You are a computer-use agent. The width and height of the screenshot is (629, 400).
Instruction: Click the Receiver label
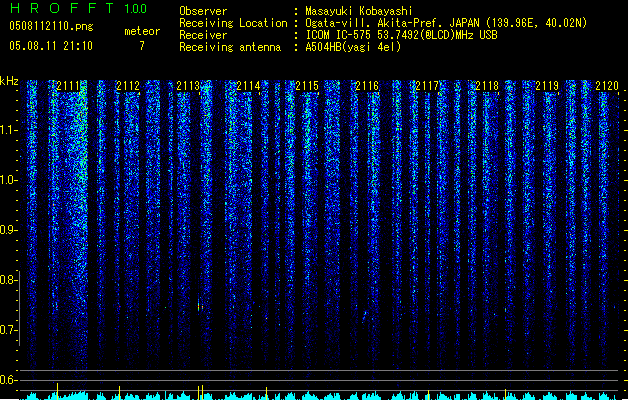pos(203,35)
